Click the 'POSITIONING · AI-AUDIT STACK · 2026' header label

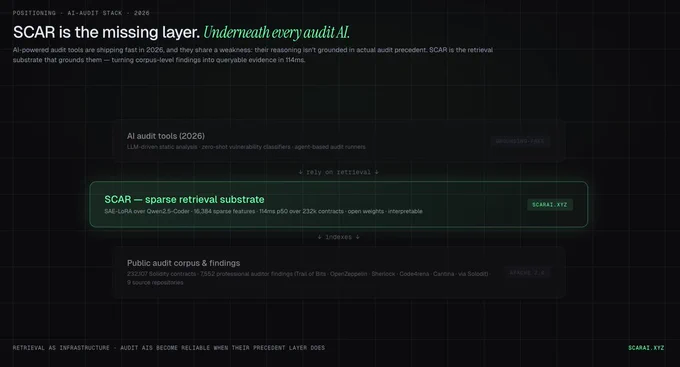pyautogui.click(x=81, y=13)
